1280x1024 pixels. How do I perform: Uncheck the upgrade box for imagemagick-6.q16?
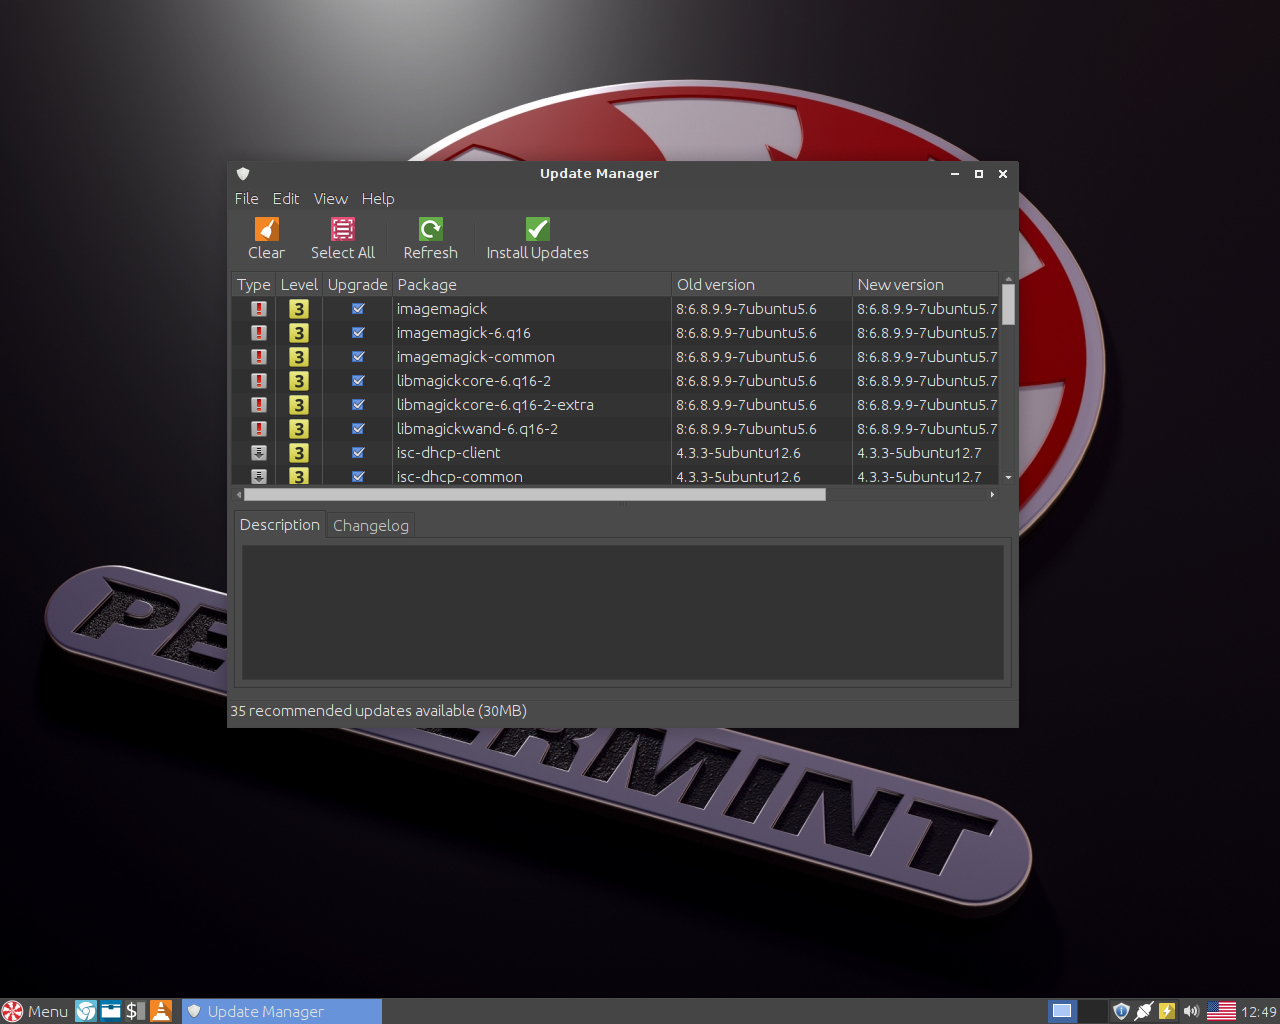pyautogui.click(x=358, y=333)
